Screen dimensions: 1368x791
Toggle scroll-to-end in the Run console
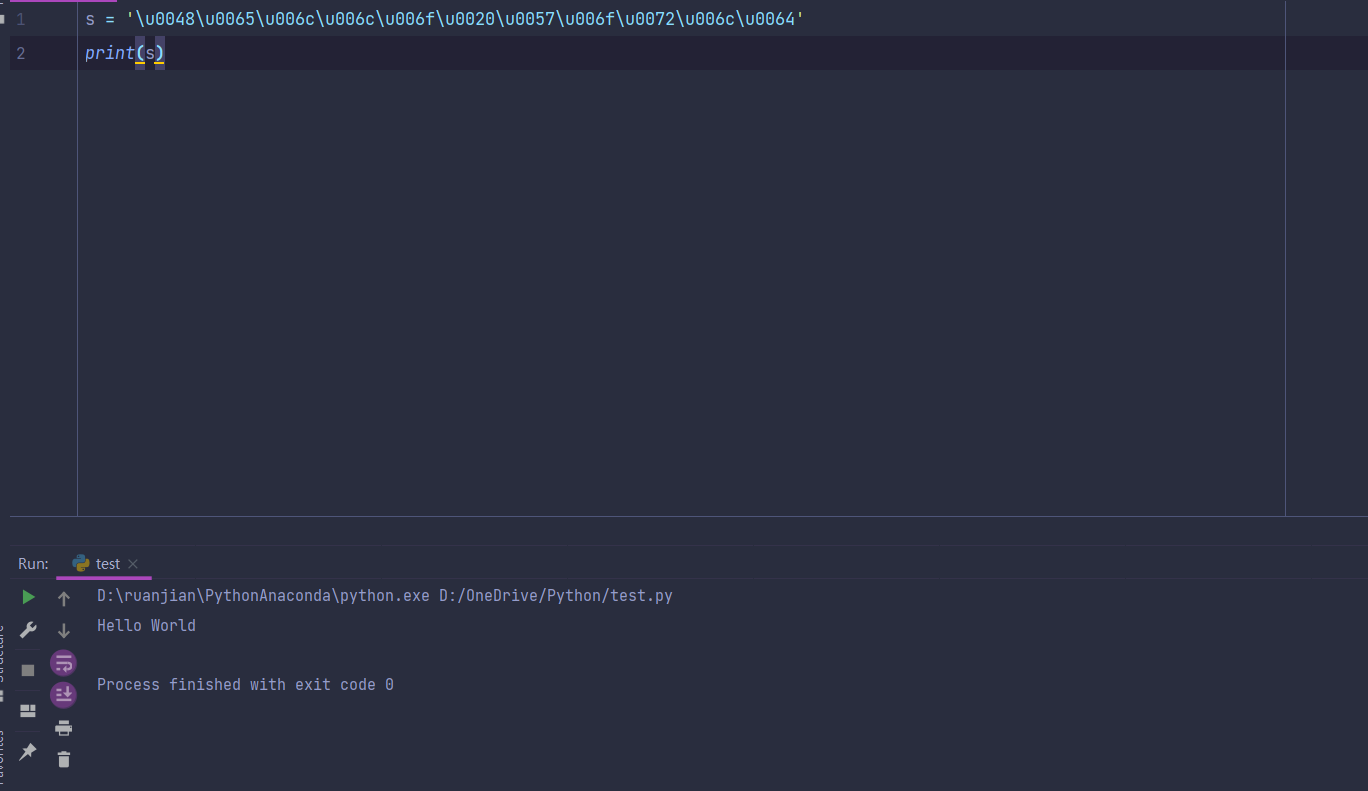click(64, 695)
